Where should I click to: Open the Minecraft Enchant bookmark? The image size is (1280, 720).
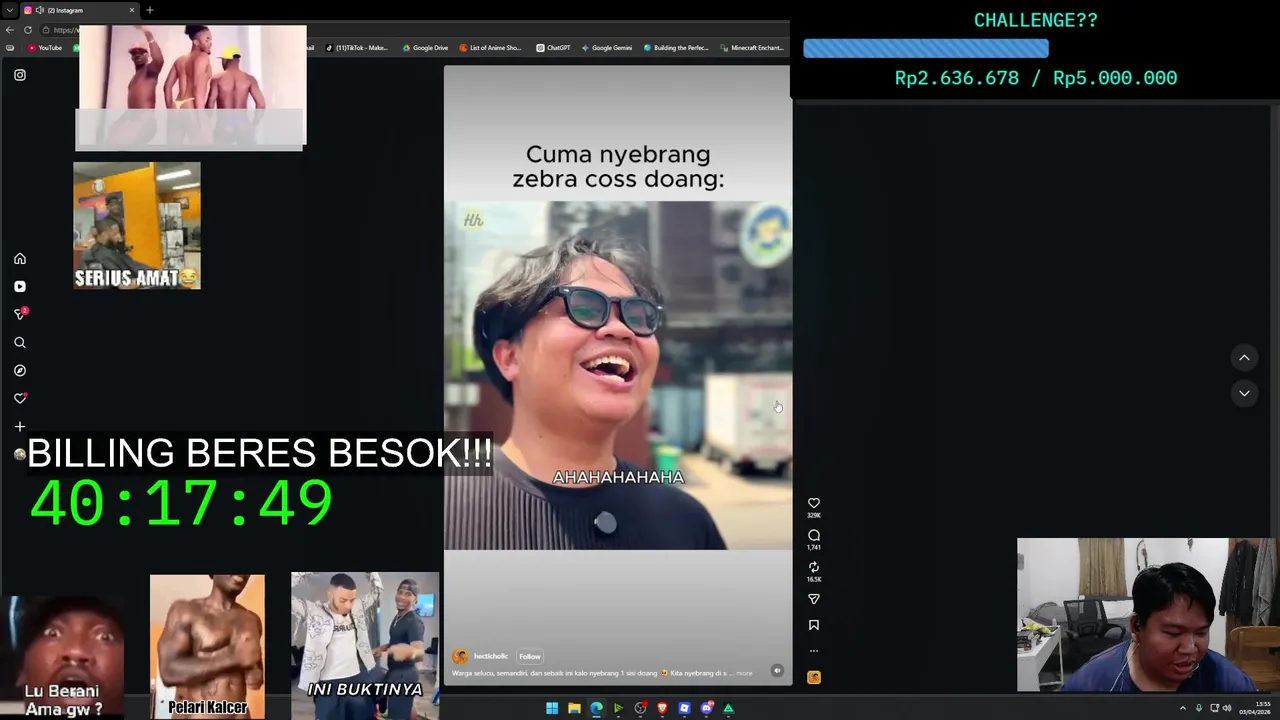(x=752, y=48)
